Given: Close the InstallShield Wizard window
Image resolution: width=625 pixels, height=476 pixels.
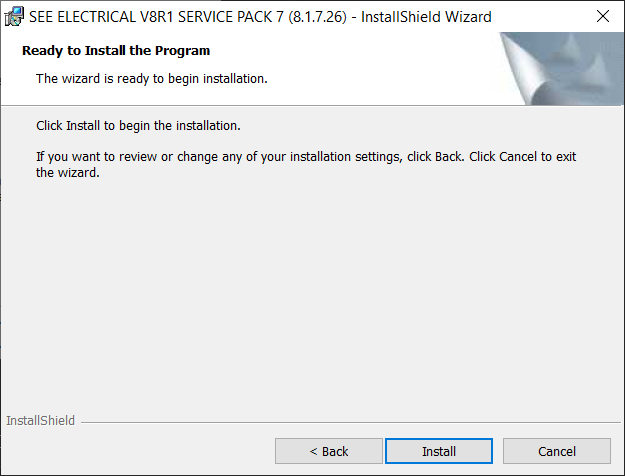Looking at the screenshot, I should tap(603, 16).
